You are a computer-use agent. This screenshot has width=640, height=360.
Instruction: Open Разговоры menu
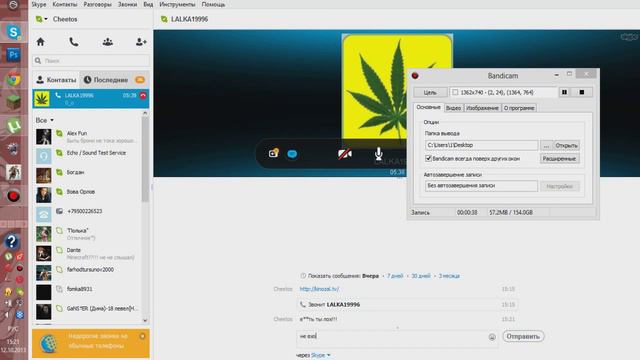point(98,4)
